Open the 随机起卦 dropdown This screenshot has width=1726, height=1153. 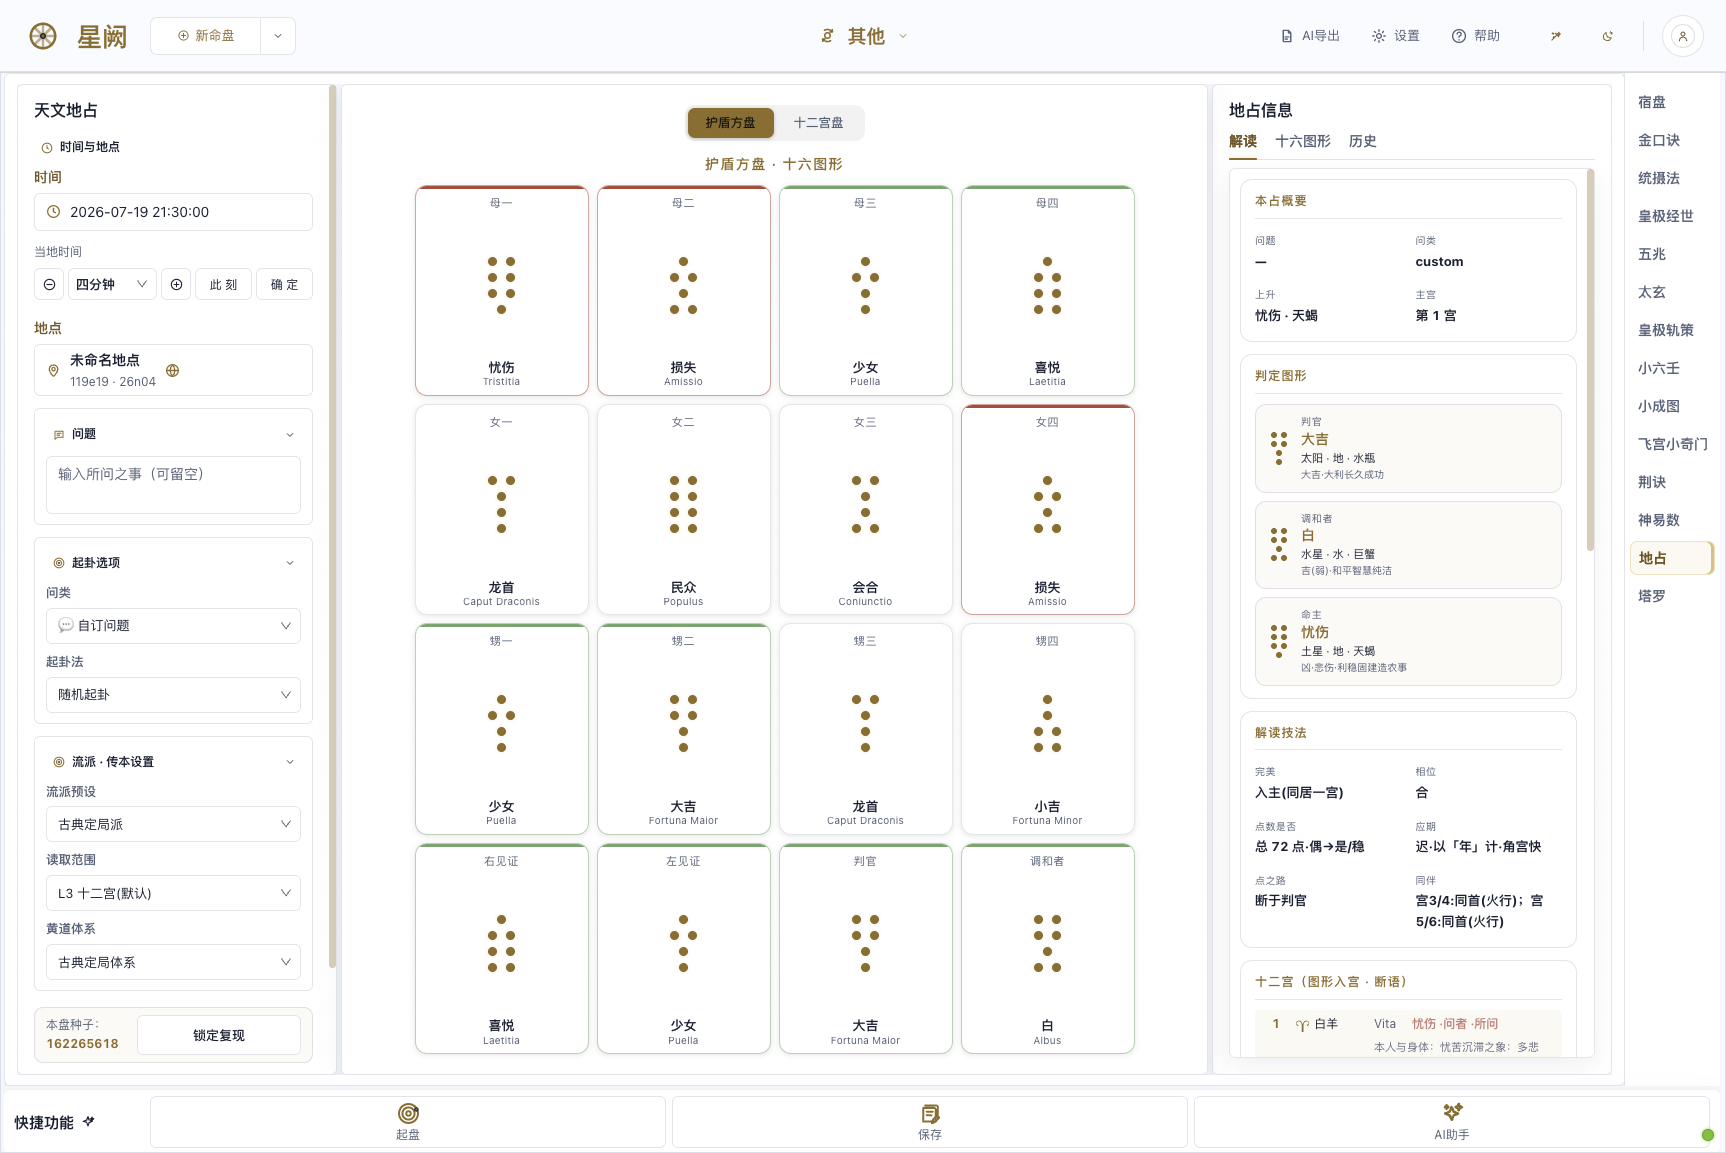point(173,695)
